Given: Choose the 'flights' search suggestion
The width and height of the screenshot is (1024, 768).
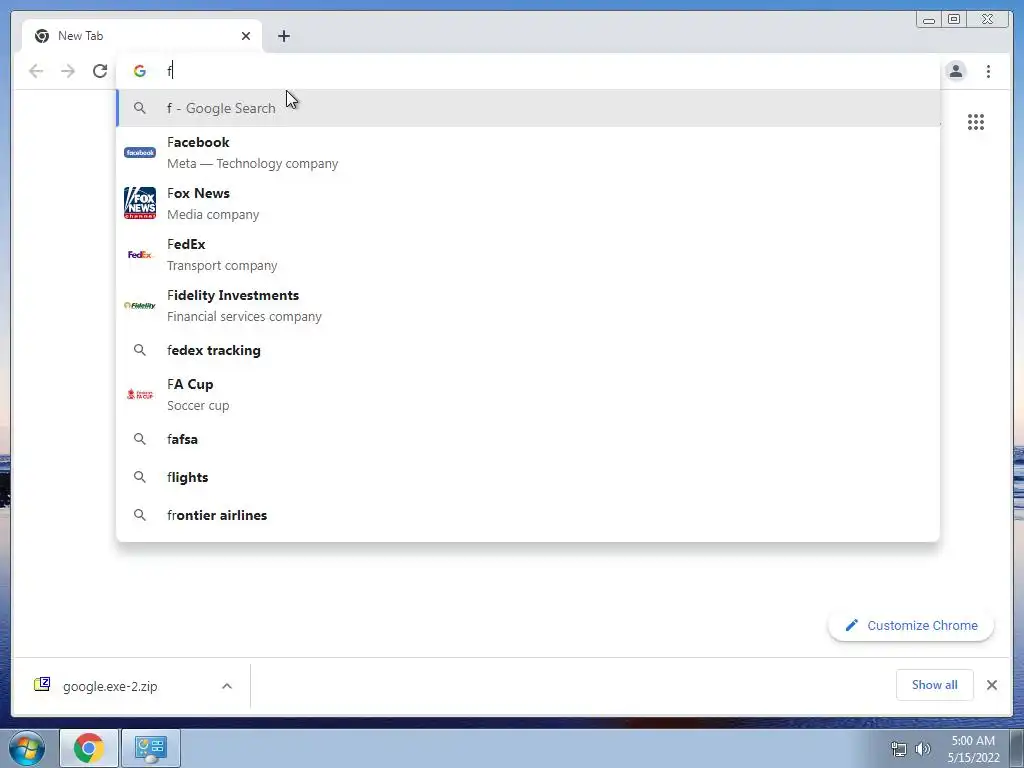Looking at the screenshot, I should 528,477.
